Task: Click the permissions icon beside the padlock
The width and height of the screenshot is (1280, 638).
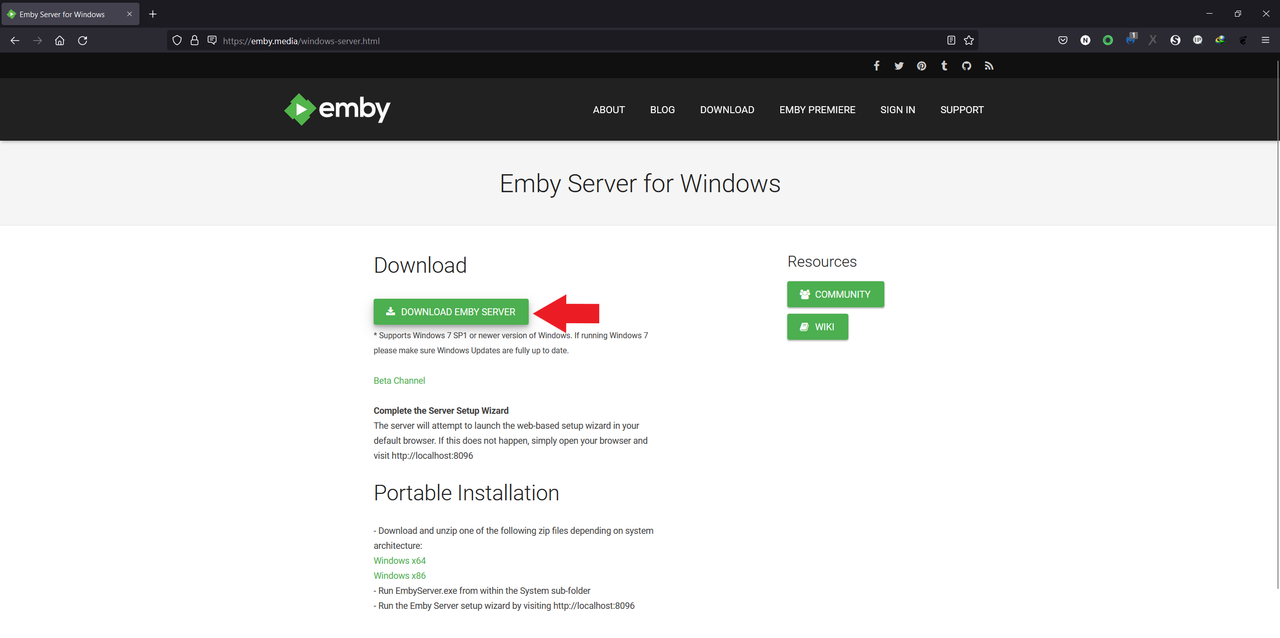Action: [x=211, y=41]
